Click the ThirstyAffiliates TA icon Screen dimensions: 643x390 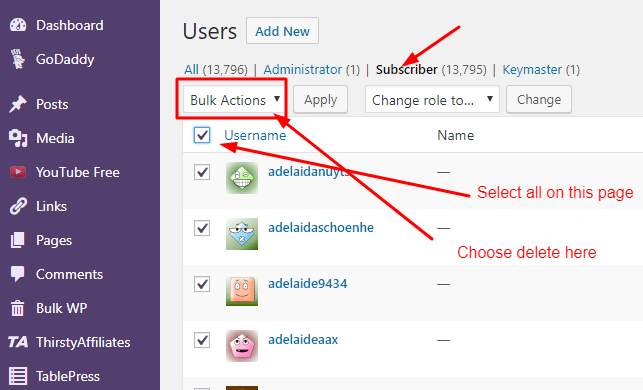[x=18, y=342]
